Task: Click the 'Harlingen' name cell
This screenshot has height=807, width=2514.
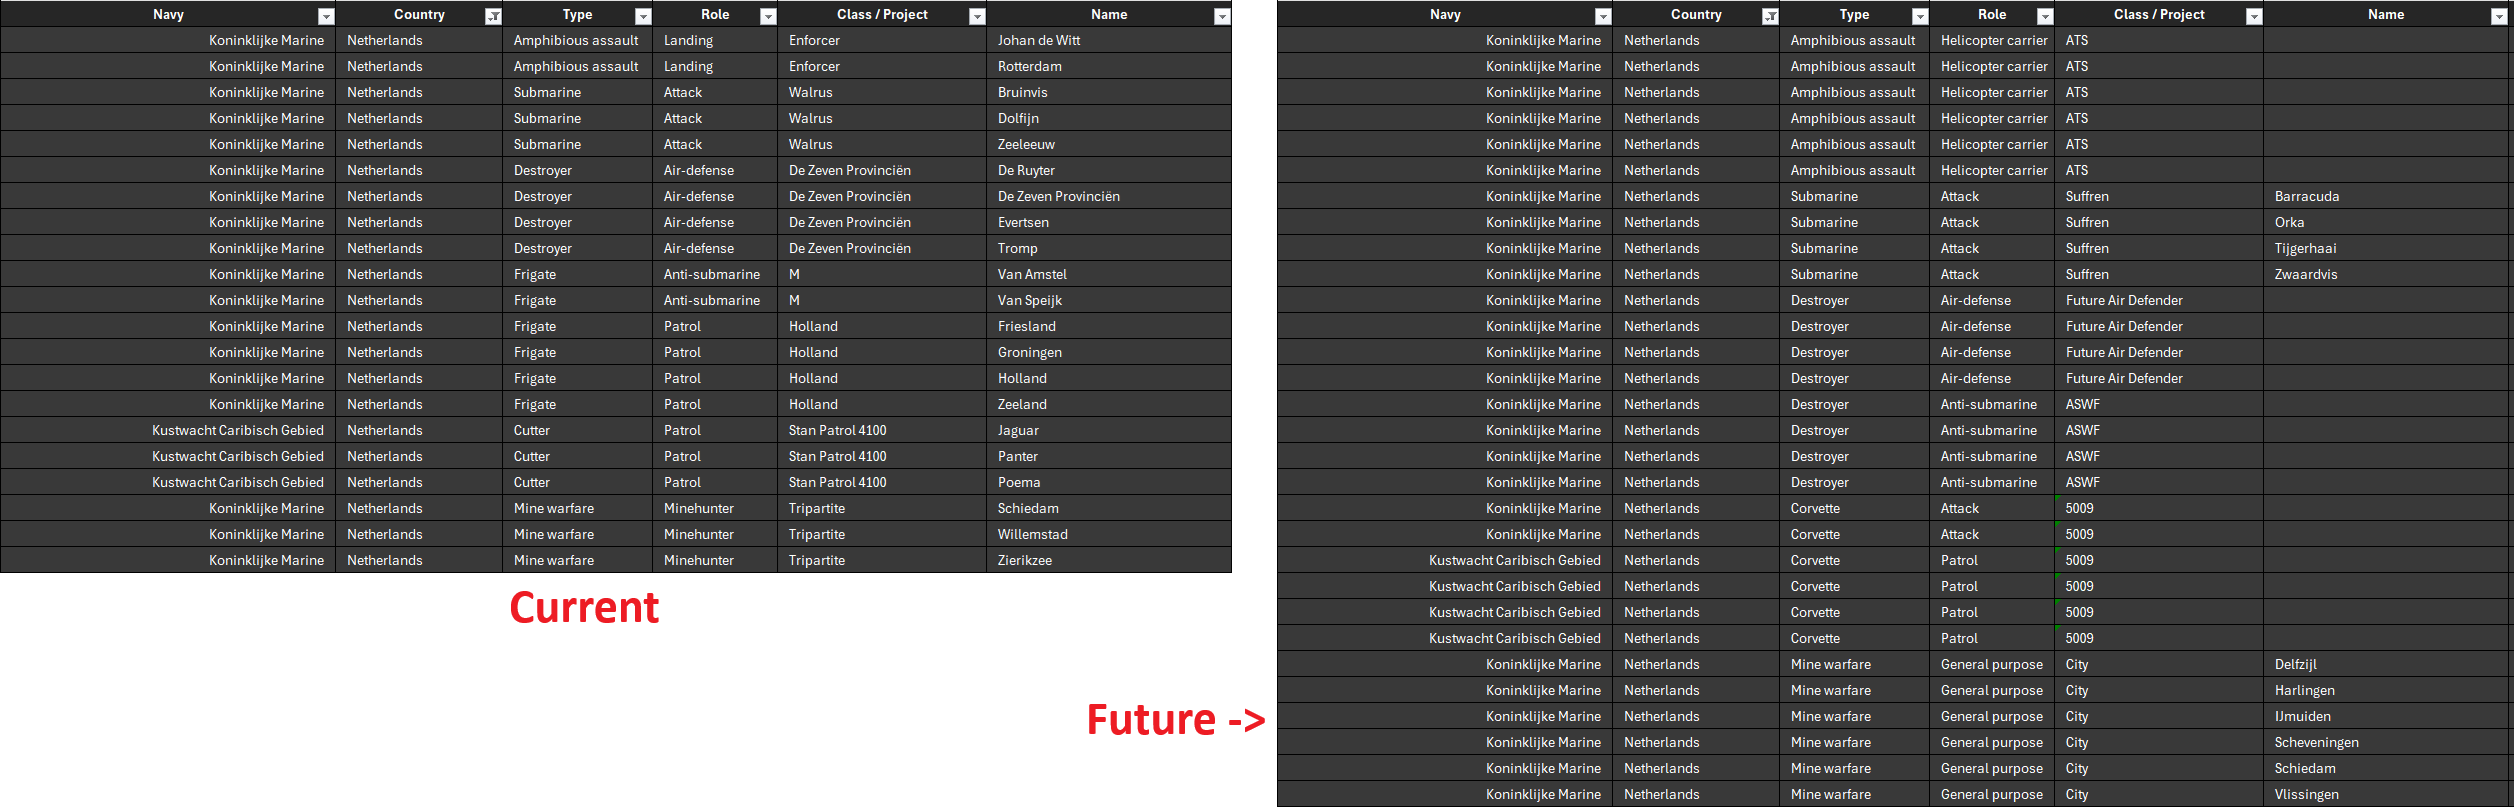Action: [x=2386, y=690]
